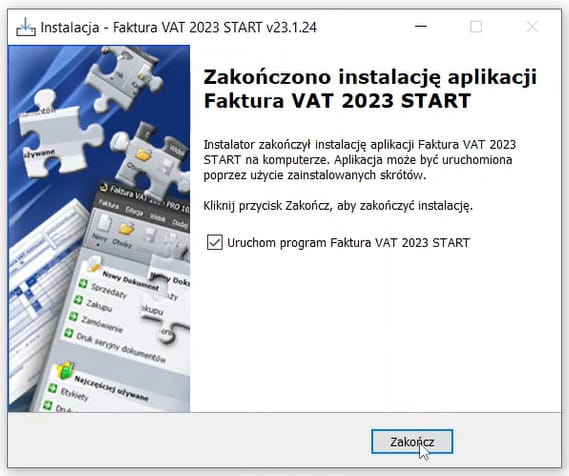Click the title "Instalacja - Faktura VAT 2023 START v23.1.24"
Viewport: 569px width, 476px height.
tap(179, 27)
